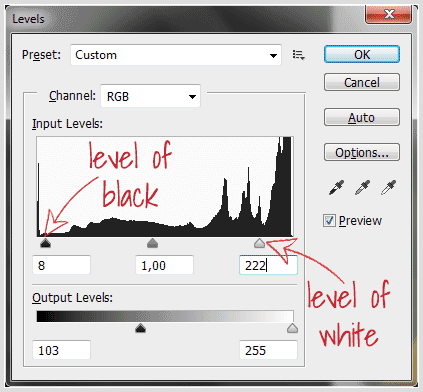This screenshot has width=423, height=392.
Task: Grab the input black point slider
Action: (45, 243)
